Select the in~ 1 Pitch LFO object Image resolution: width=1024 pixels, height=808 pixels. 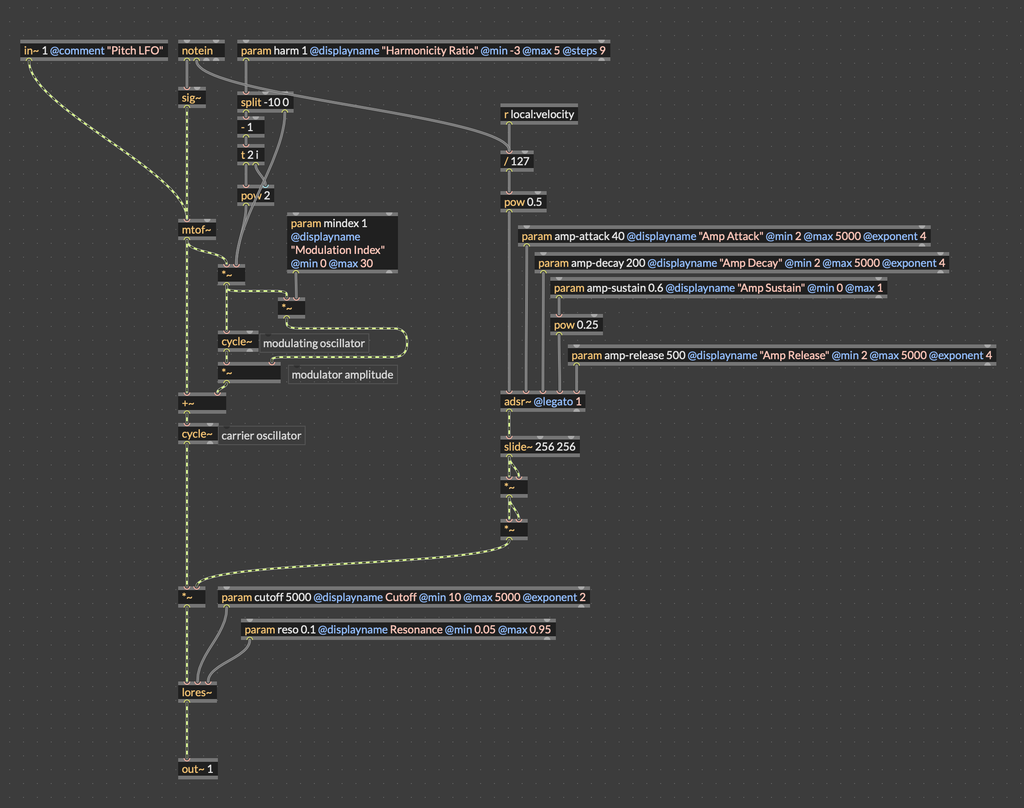point(93,50)
